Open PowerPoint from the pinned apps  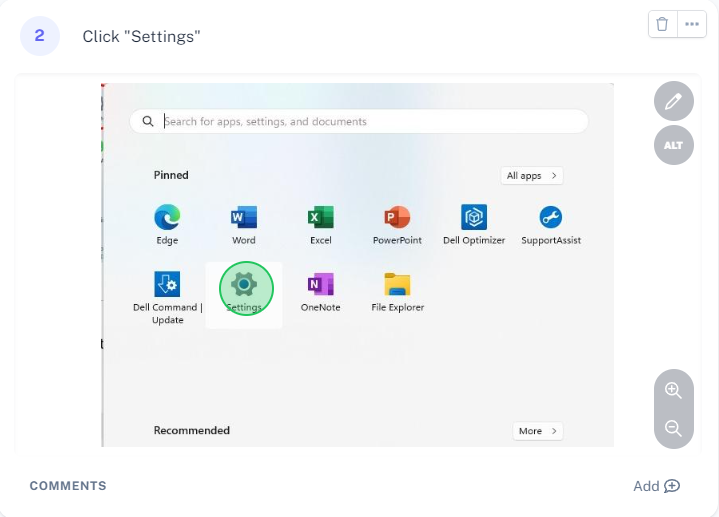click(397, 224)
